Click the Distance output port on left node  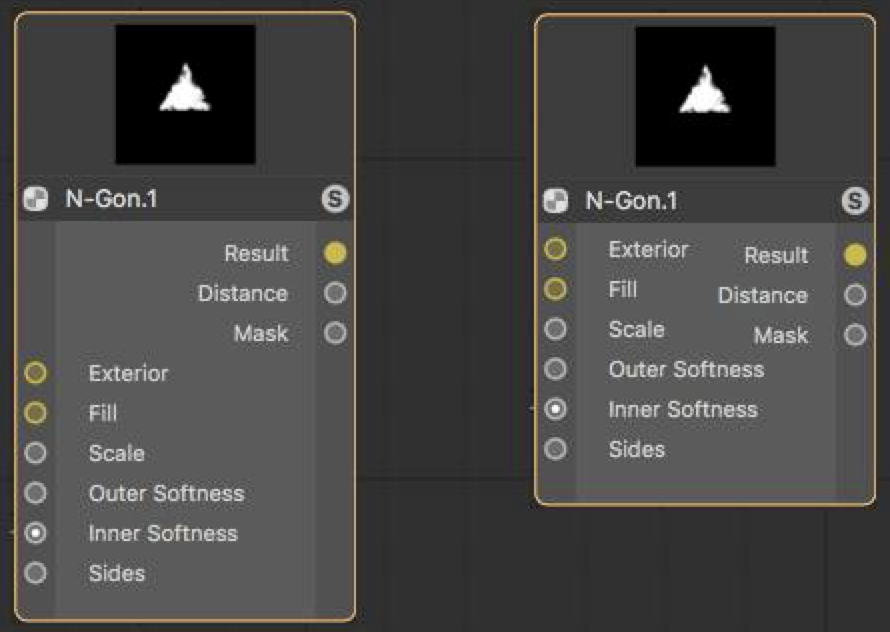pos(335,293)
